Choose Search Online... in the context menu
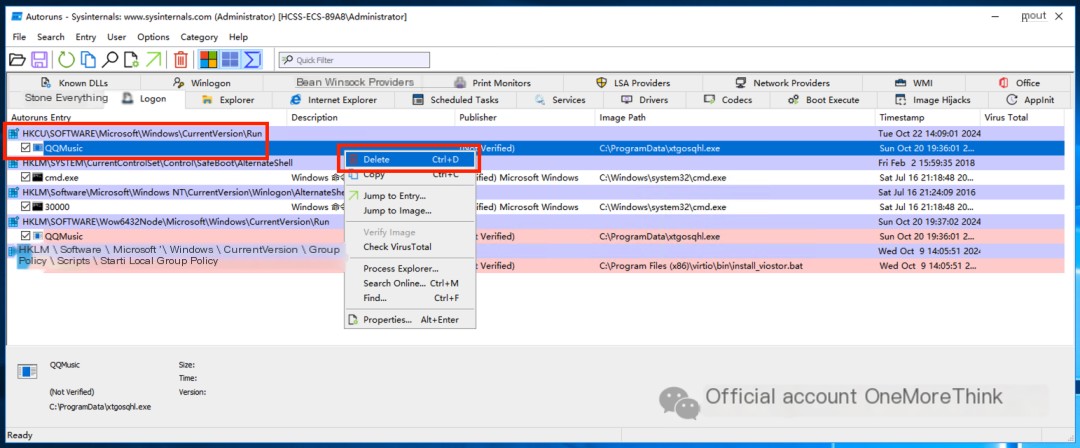 click(x=410, y=283)
